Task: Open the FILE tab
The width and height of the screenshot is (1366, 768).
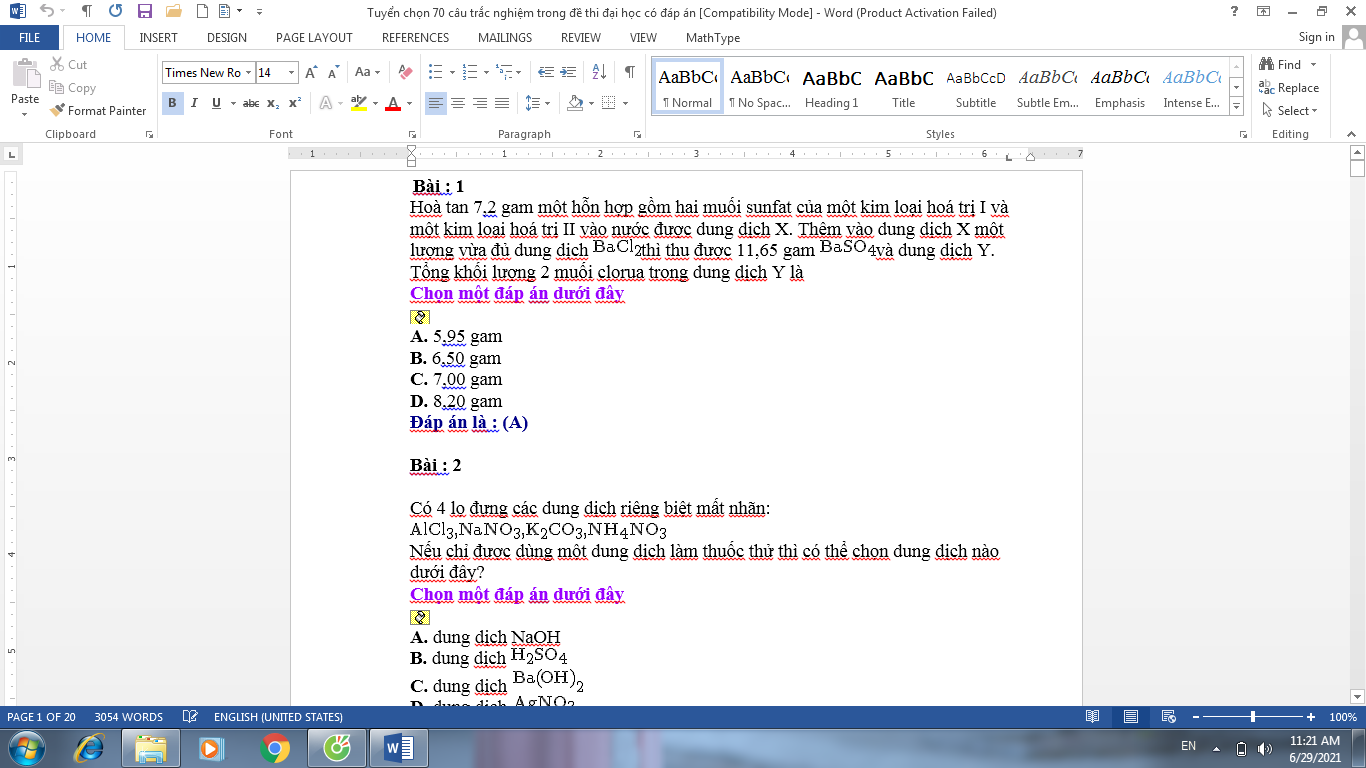Action: 30,37
